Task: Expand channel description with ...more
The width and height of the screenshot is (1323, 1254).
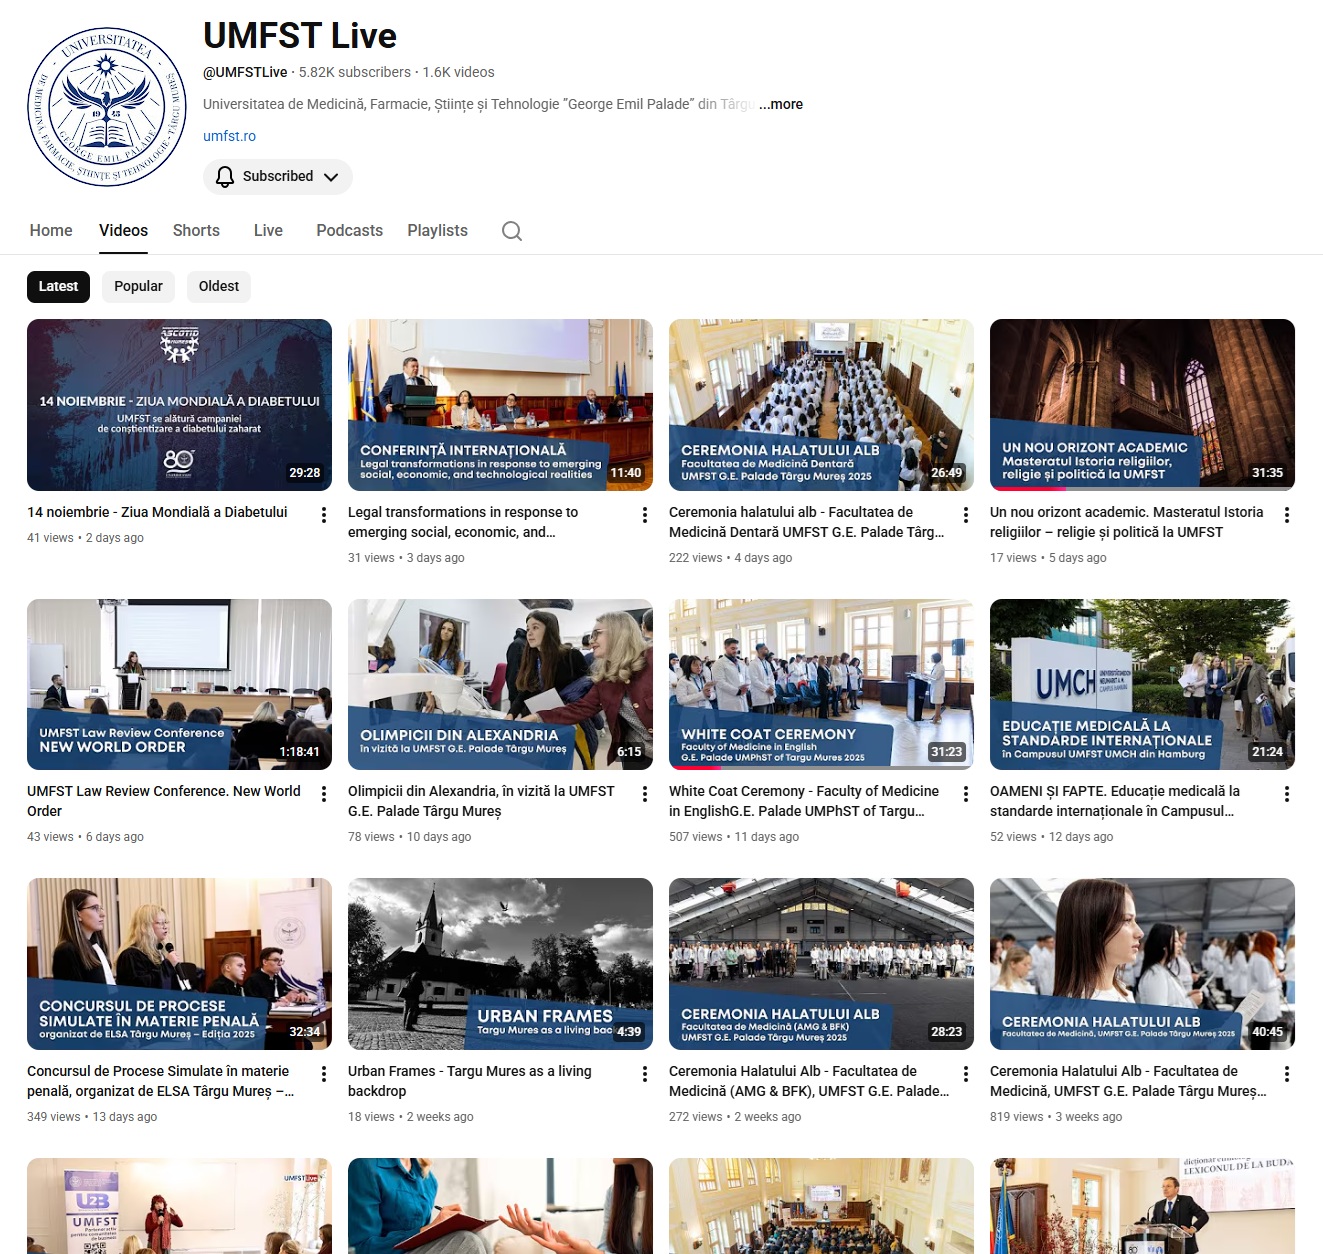Action: tap(781, 104)
